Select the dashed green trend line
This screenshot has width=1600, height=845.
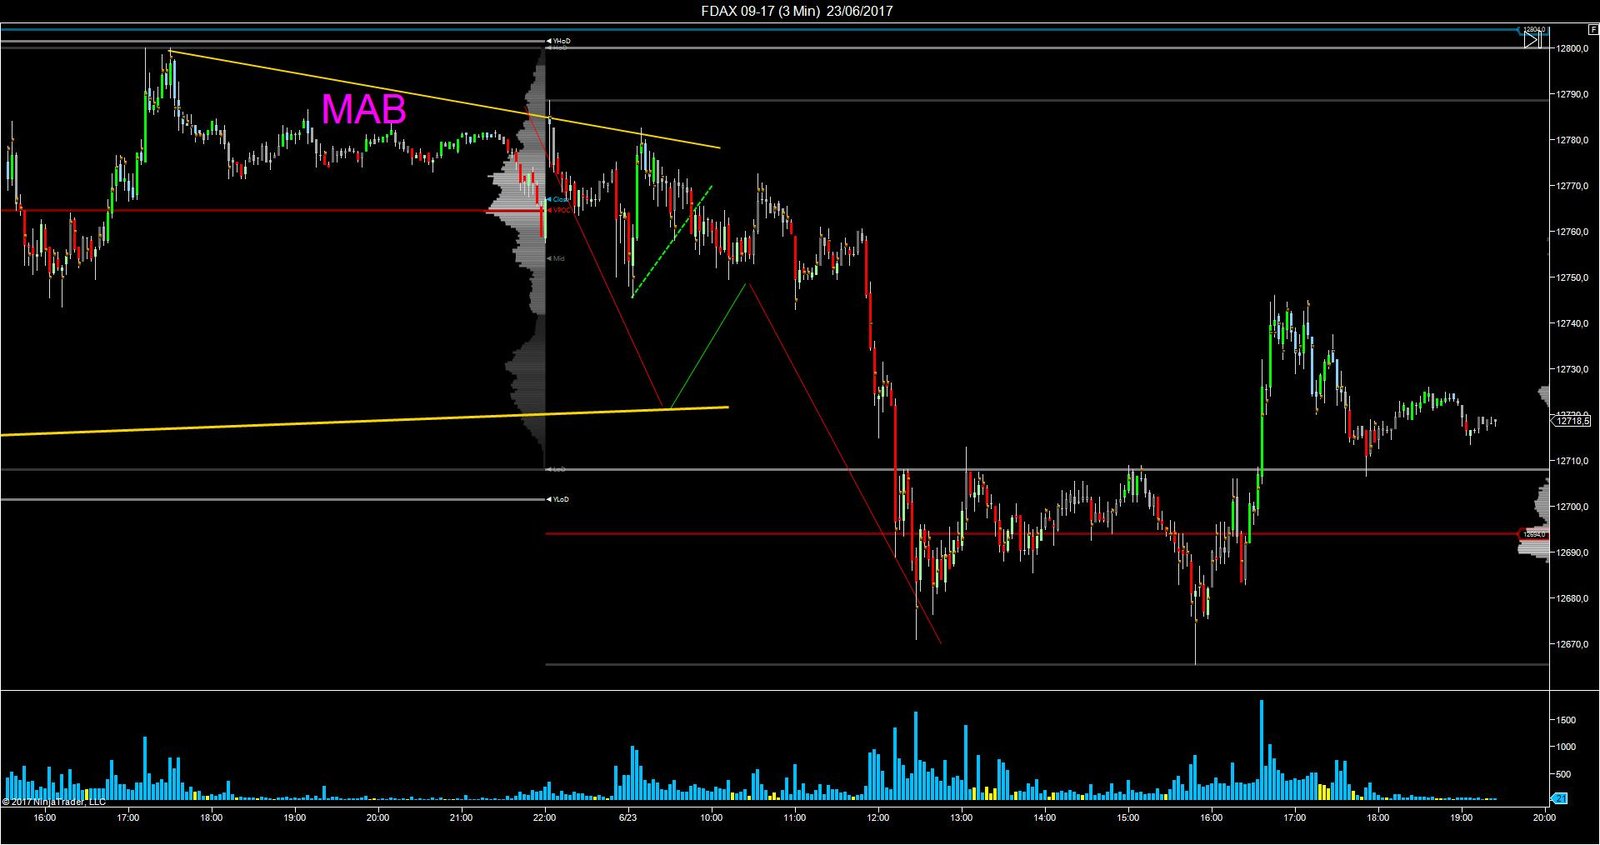[672, 241]
